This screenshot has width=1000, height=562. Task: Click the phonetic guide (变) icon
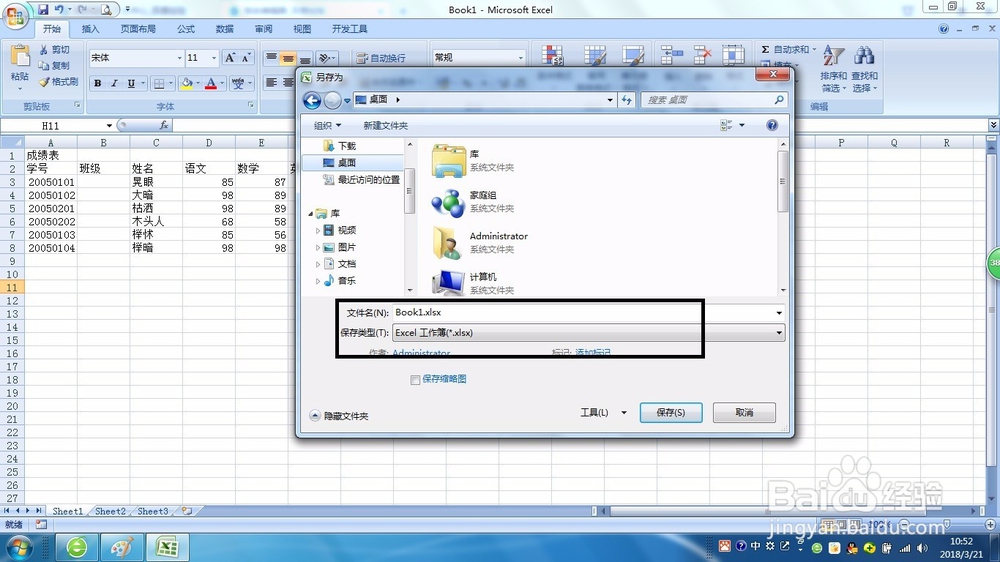click(238, 83)
